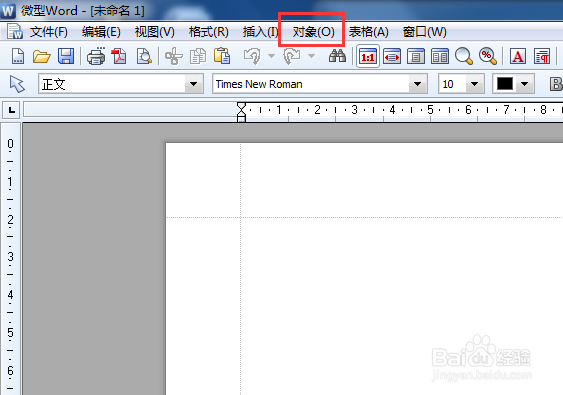
Task: Open the 正文 paragraph style dropdown
Action: [x=194, y=84]
